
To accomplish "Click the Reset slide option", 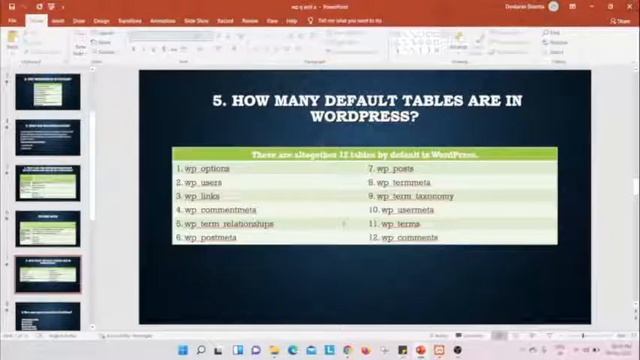I will coord(102,42).
